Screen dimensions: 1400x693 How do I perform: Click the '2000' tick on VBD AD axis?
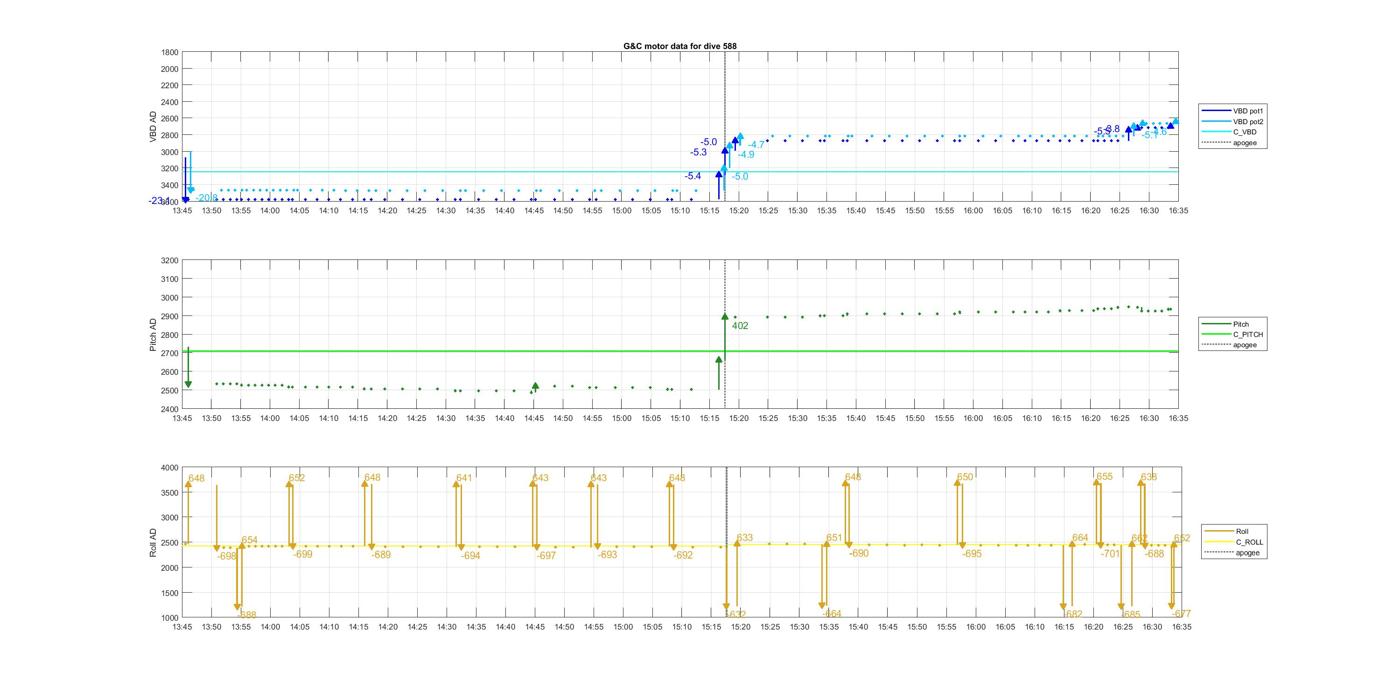170,69
